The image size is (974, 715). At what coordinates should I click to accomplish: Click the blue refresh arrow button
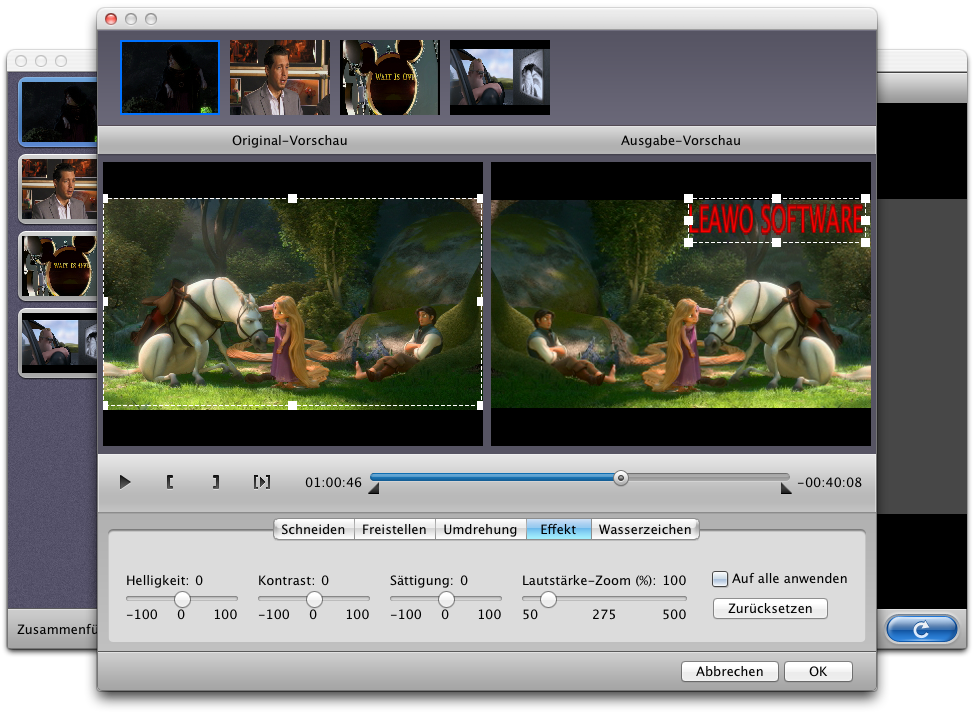click(921, 630)
